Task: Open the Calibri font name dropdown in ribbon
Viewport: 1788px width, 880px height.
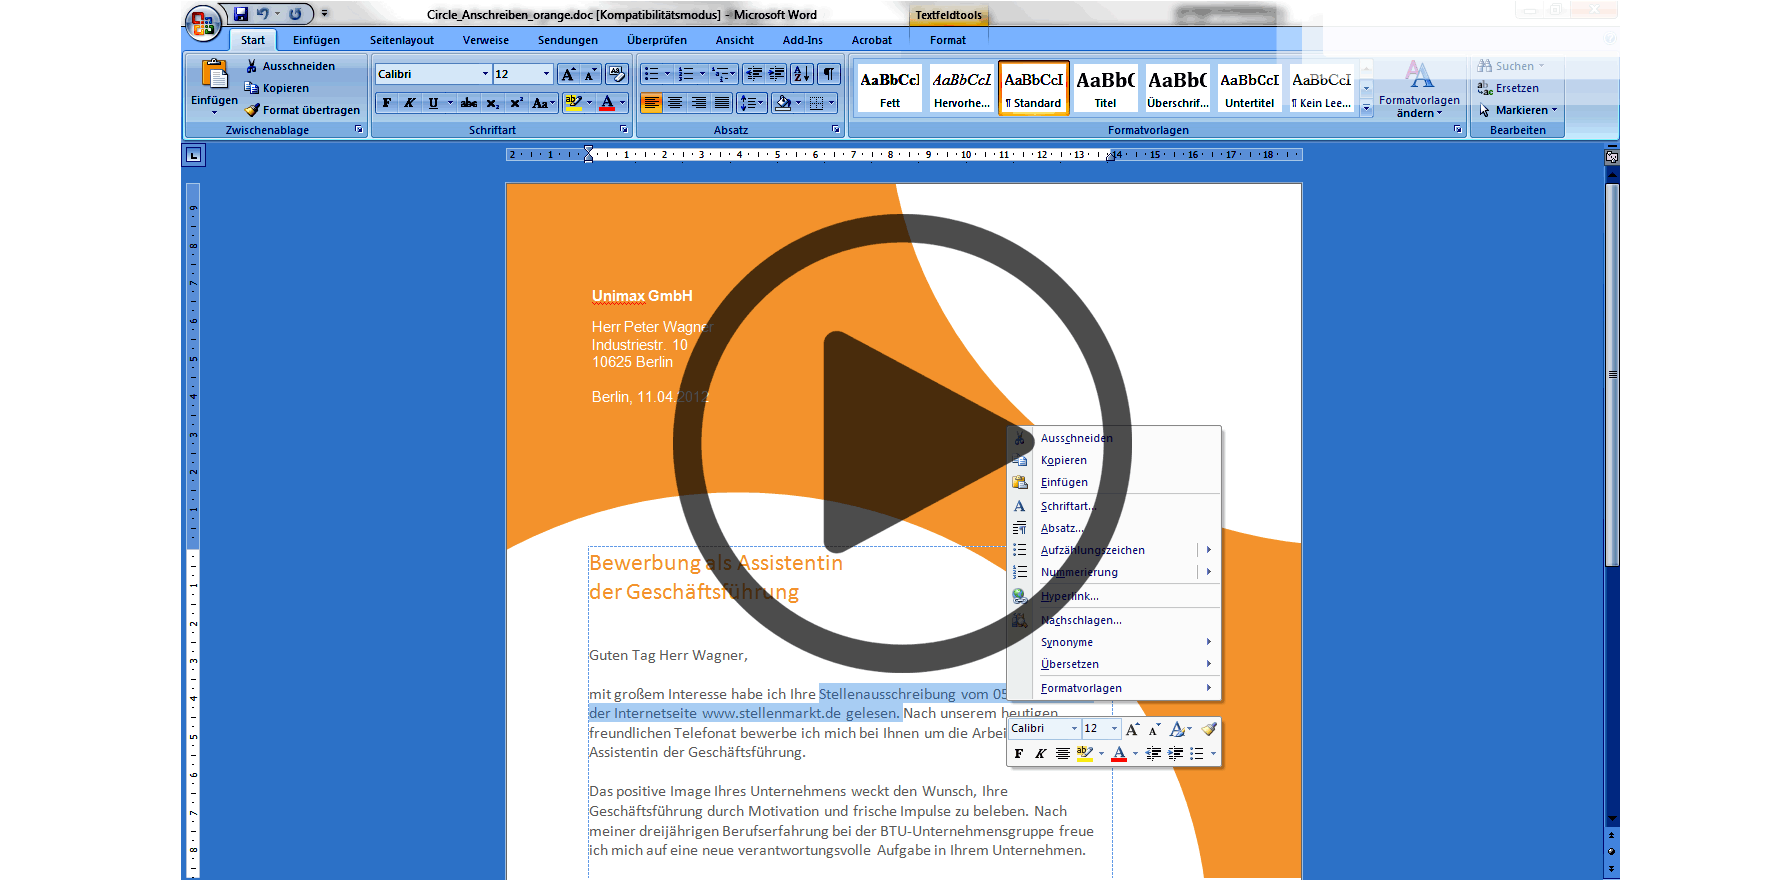Action: pyautogui.click(x=485, y=74)
